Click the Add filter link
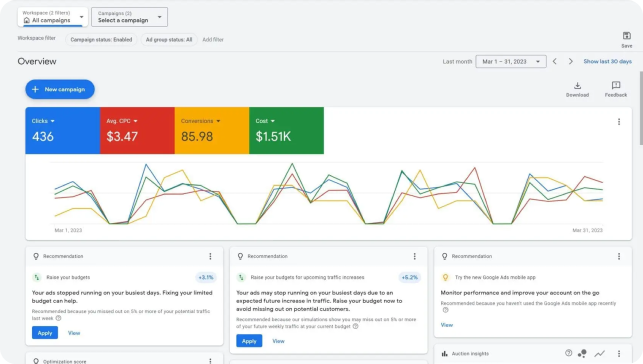 click(x=213, y=40)
